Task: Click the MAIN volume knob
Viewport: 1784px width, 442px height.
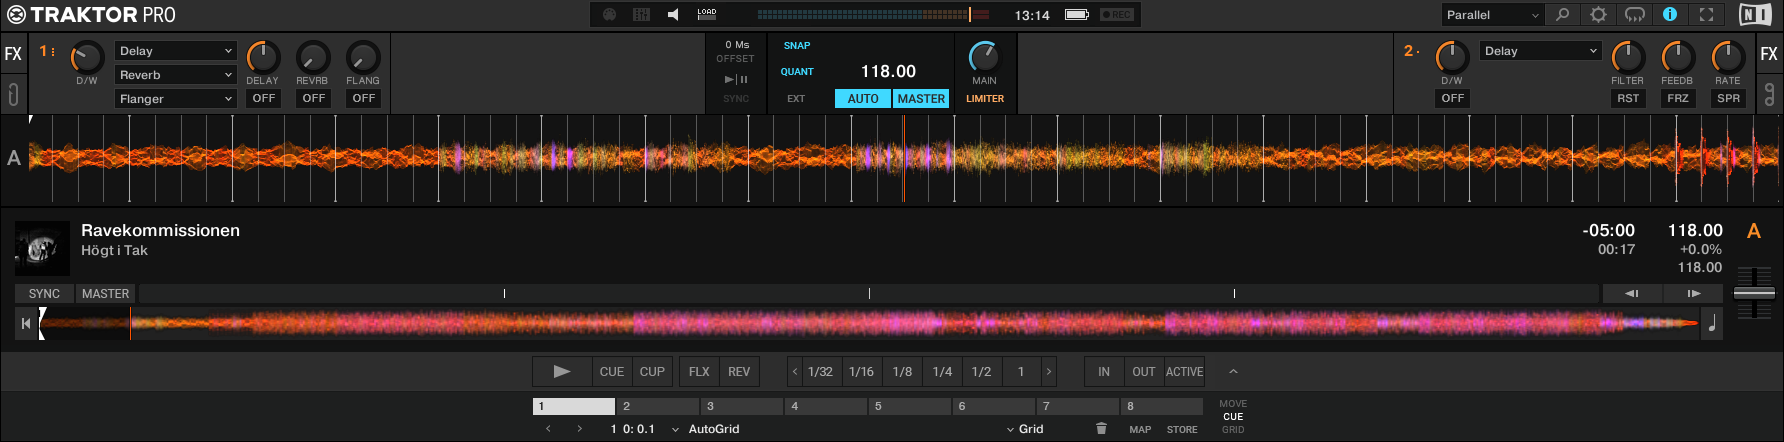Action: [984, 57]
